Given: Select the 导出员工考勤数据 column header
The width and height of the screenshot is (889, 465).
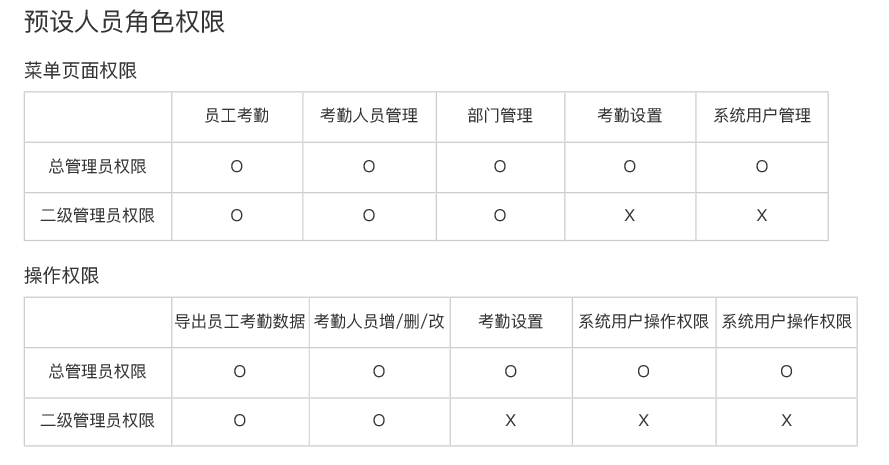Looking at the screenshot, I should tap(240, 322).
